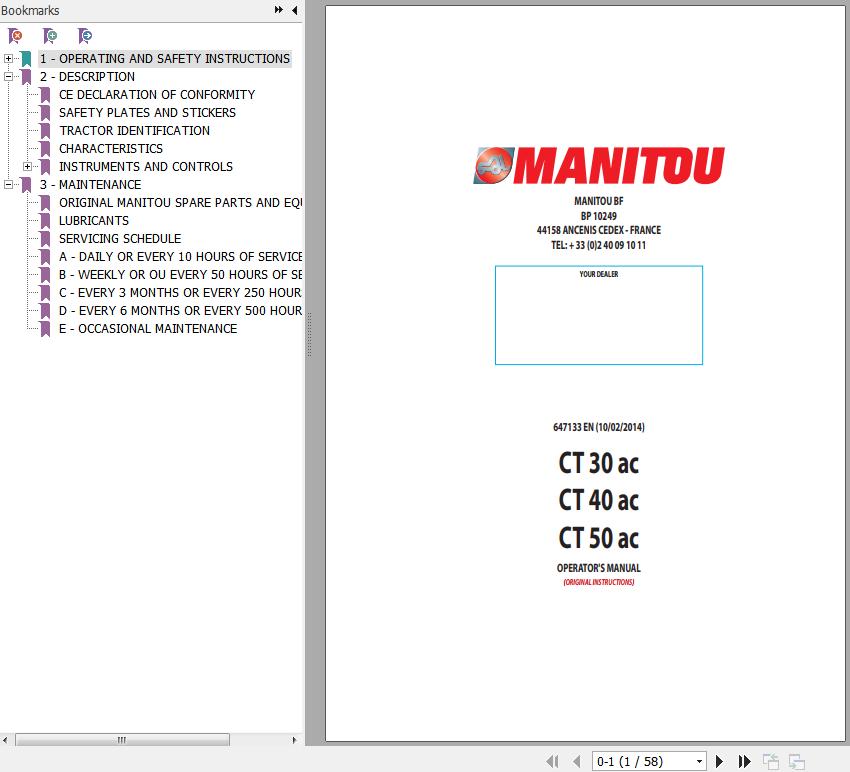Viewport: 850px width, 772px height.
Task: Go to the LUBRICANTS bookmark
Action: [x=94, y=221]
